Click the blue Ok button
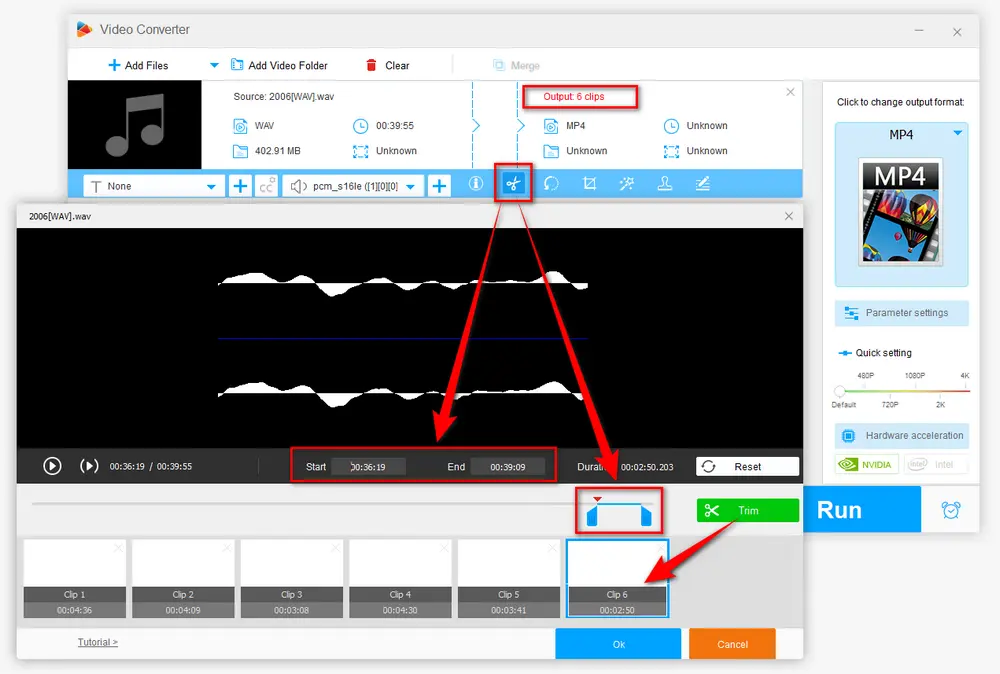 pos(618,644)
